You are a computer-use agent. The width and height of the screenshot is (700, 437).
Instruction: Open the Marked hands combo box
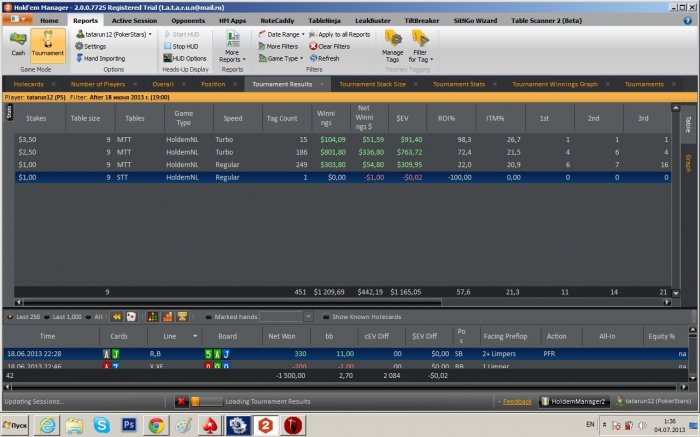[x=287, y=317]
